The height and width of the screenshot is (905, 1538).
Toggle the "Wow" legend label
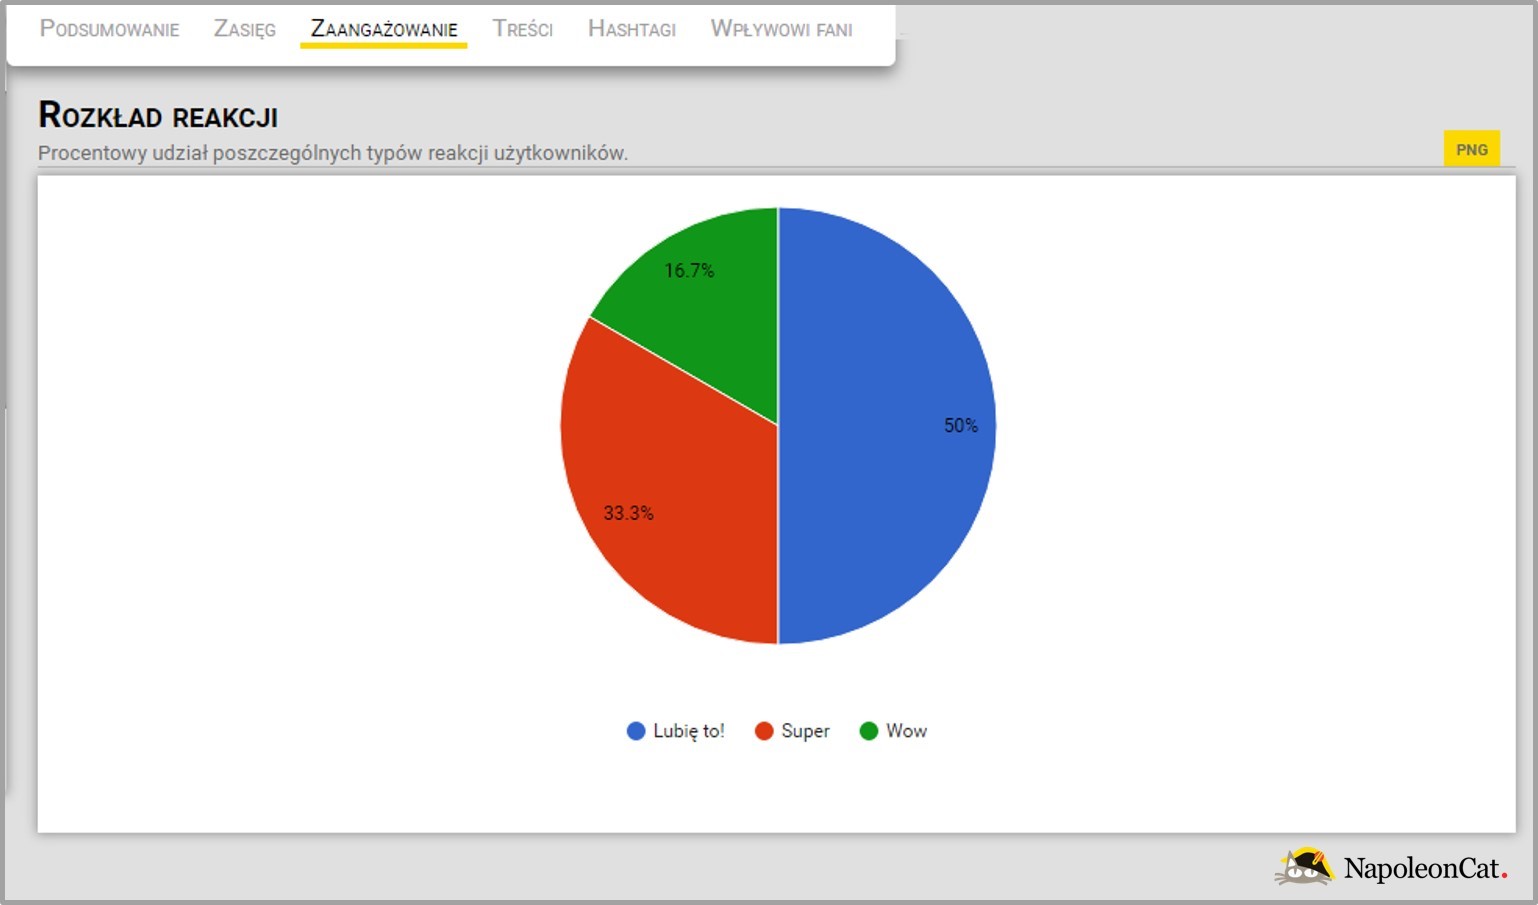click(x=906, y=731)
